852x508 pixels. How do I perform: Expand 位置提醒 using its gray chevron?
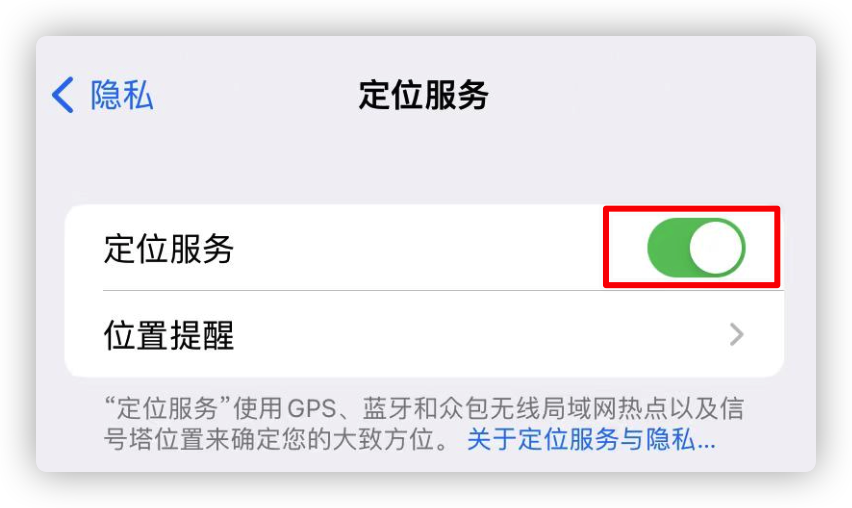click(x=736, y=334)
